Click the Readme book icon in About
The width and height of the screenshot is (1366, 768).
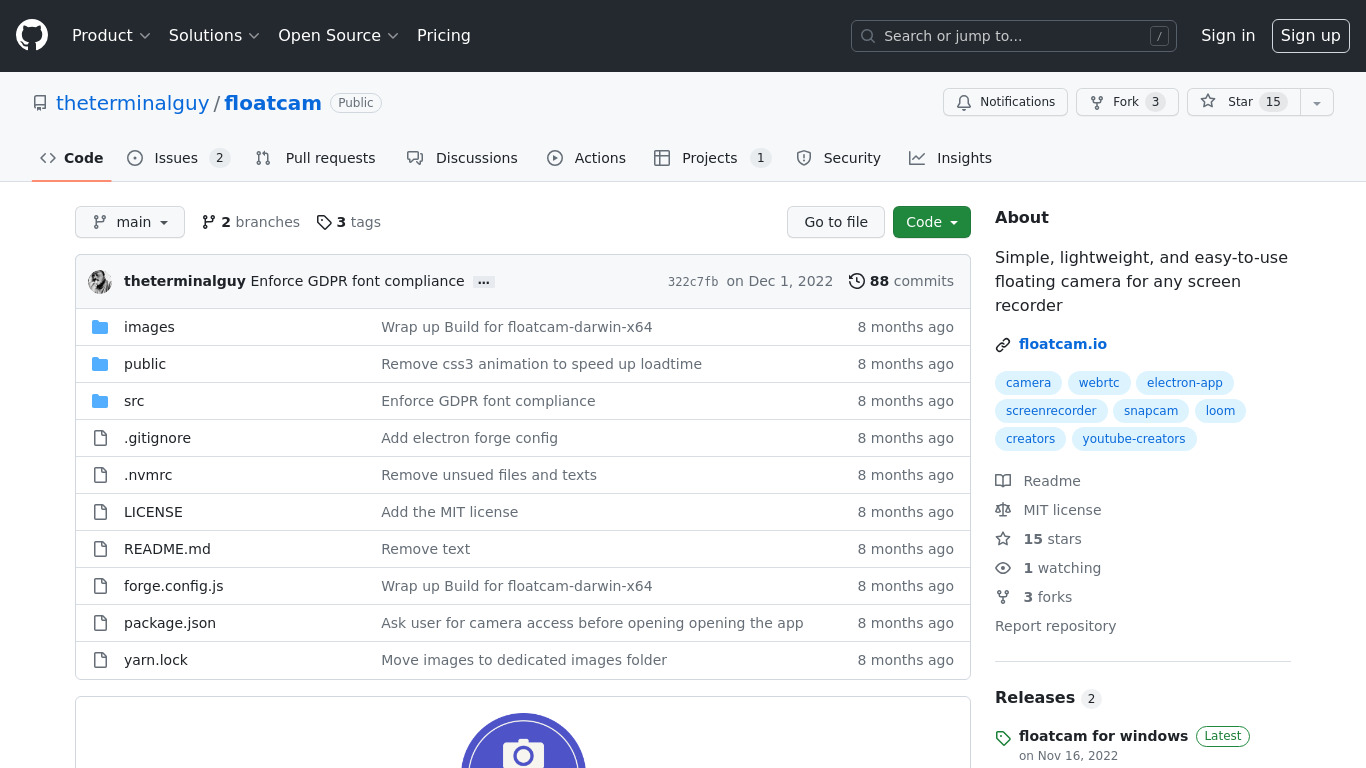pyautogui.click(x=1003, y=481)
